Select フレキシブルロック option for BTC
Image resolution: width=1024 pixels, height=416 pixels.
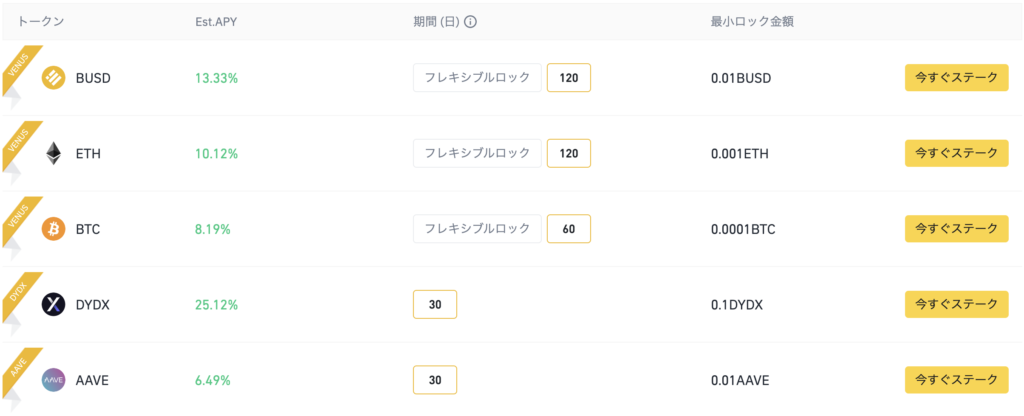coord(477,229)
